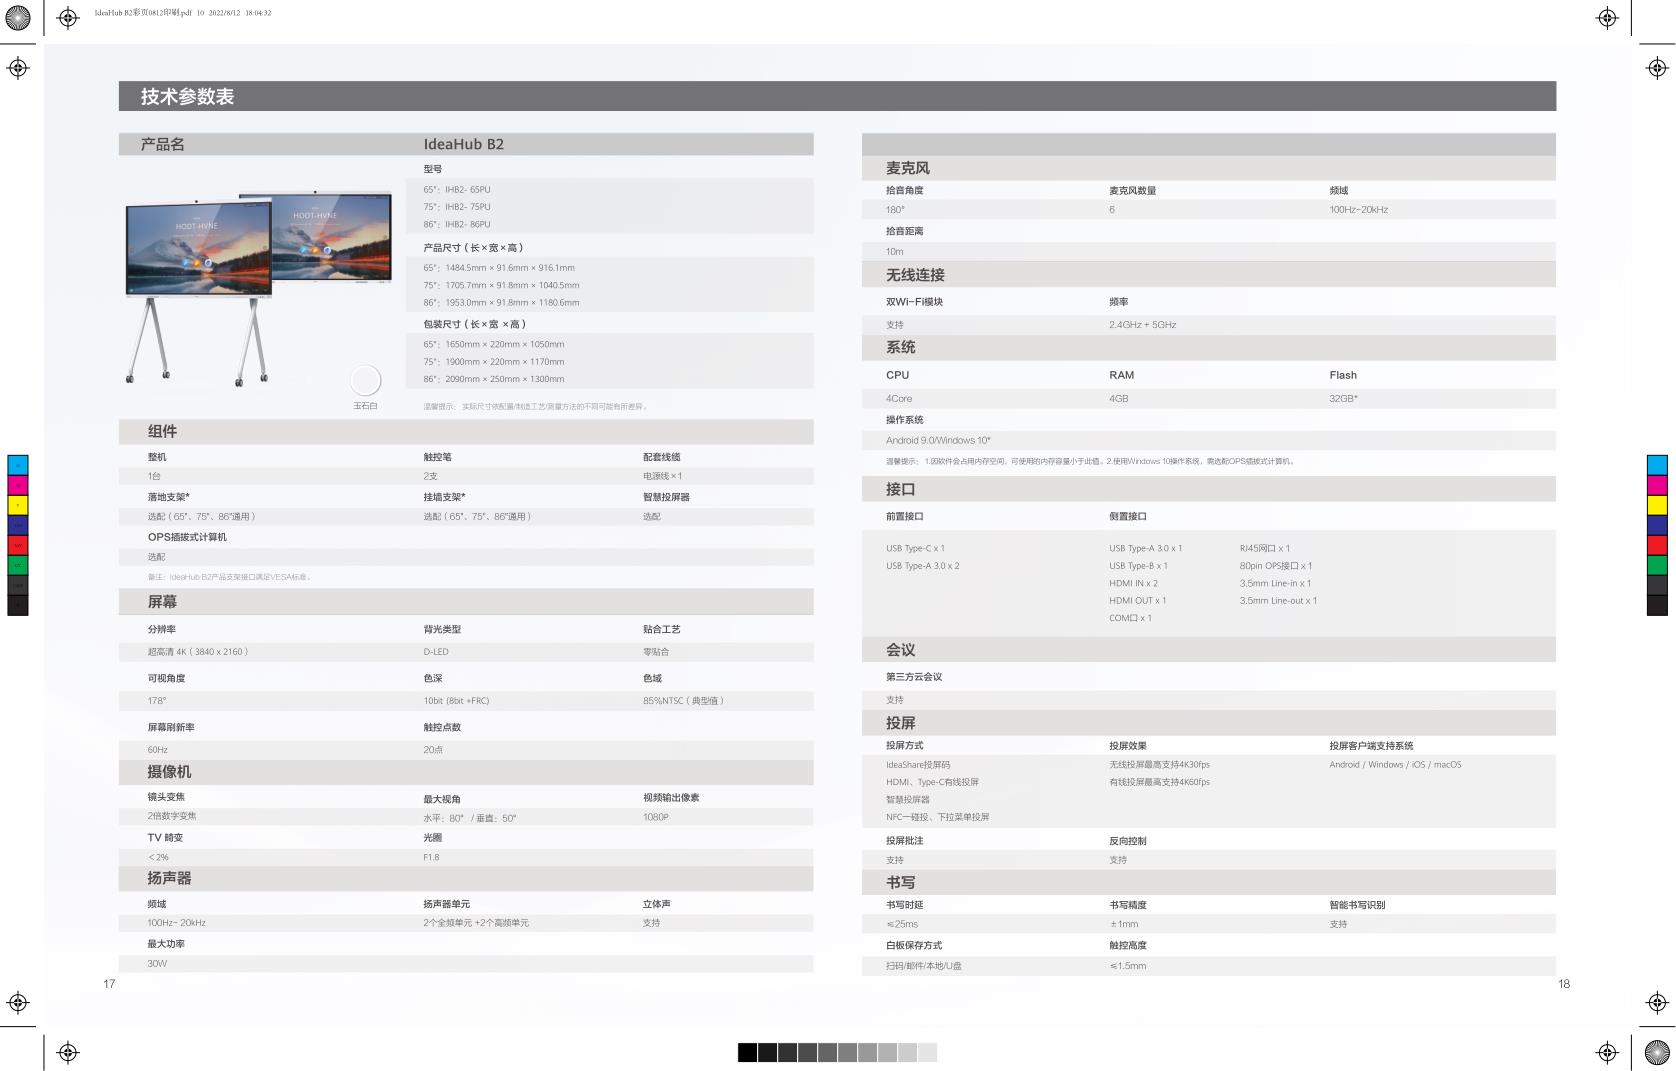Click the 85%NTSC color gamut value

[x=683, y=700]
